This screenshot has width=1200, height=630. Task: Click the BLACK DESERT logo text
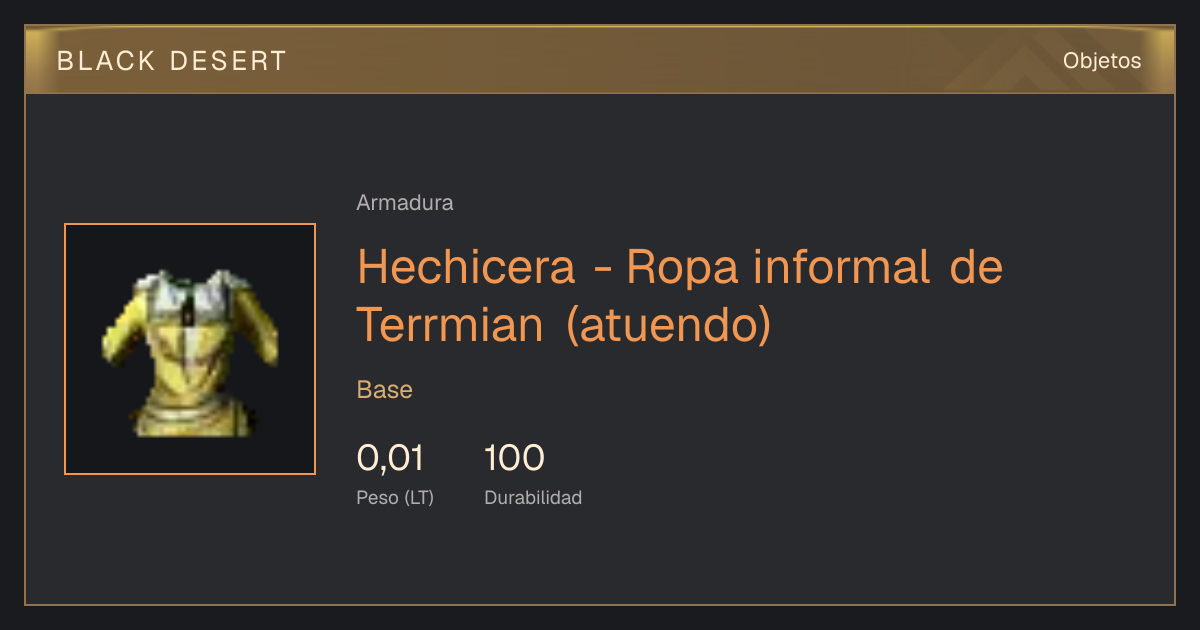tap(172, 61)
